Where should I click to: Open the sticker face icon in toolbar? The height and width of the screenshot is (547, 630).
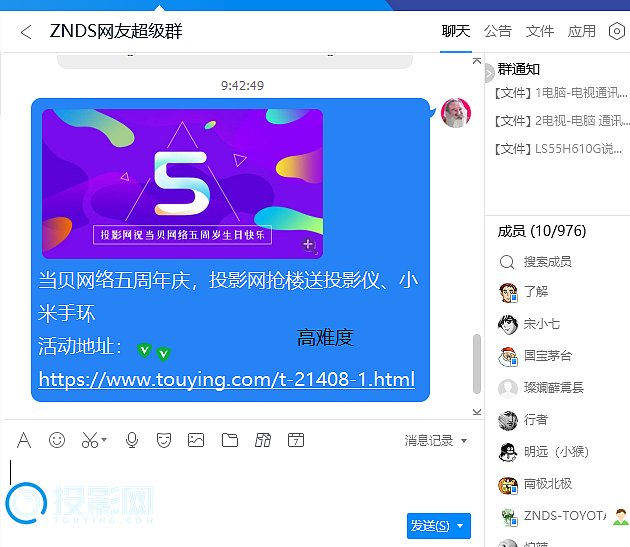coord(164,440)
